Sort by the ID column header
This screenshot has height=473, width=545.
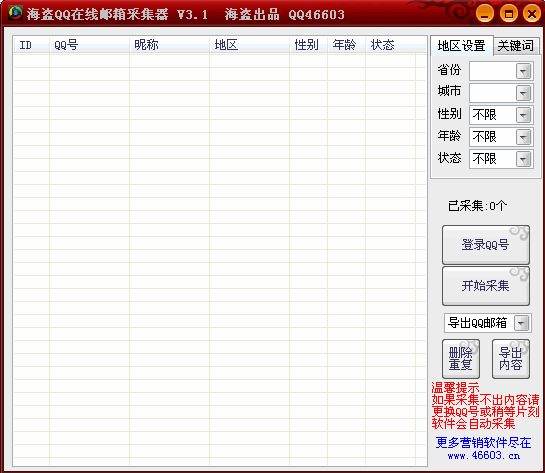click(31, 45)
